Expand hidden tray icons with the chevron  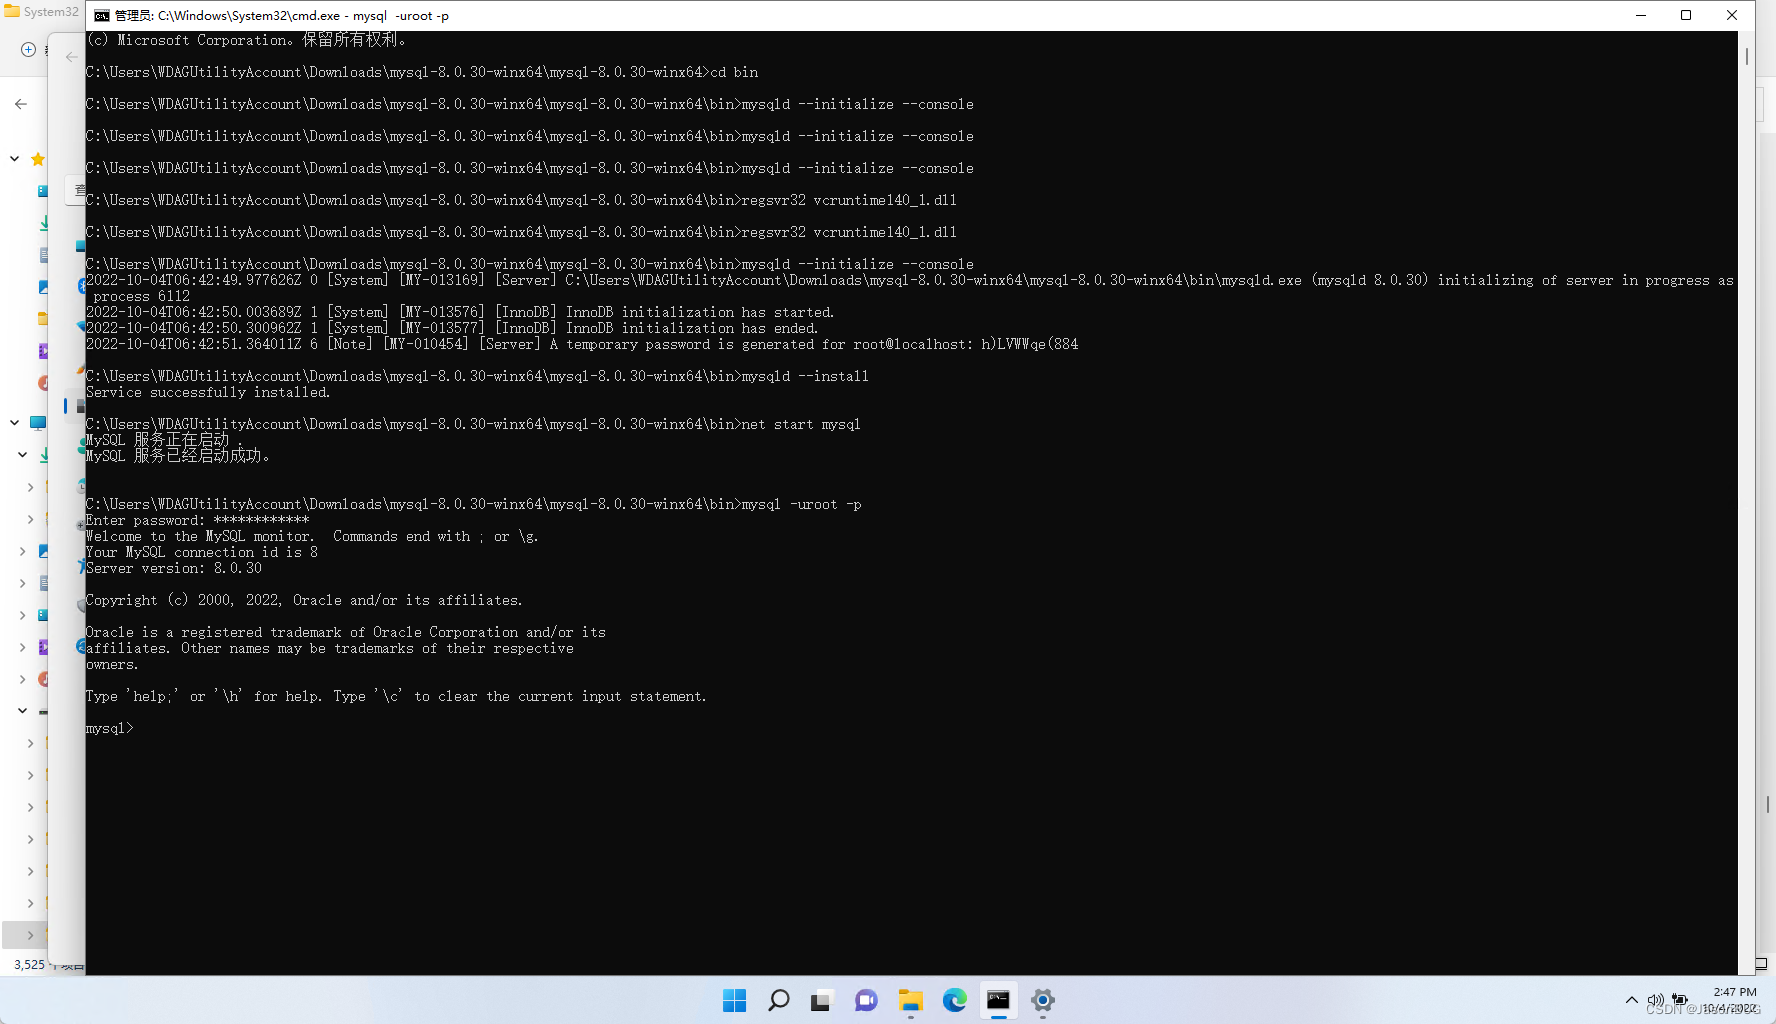pos(1631,1000)
